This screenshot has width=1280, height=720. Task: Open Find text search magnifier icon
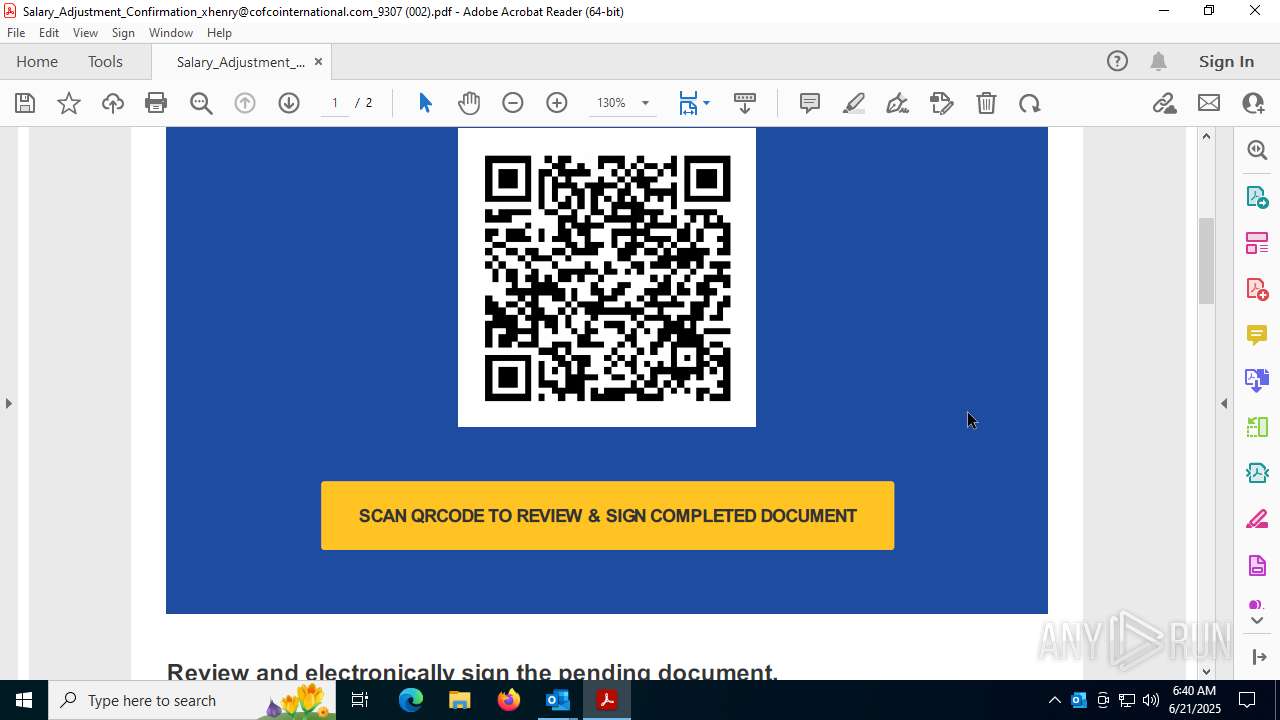point(201,103)
